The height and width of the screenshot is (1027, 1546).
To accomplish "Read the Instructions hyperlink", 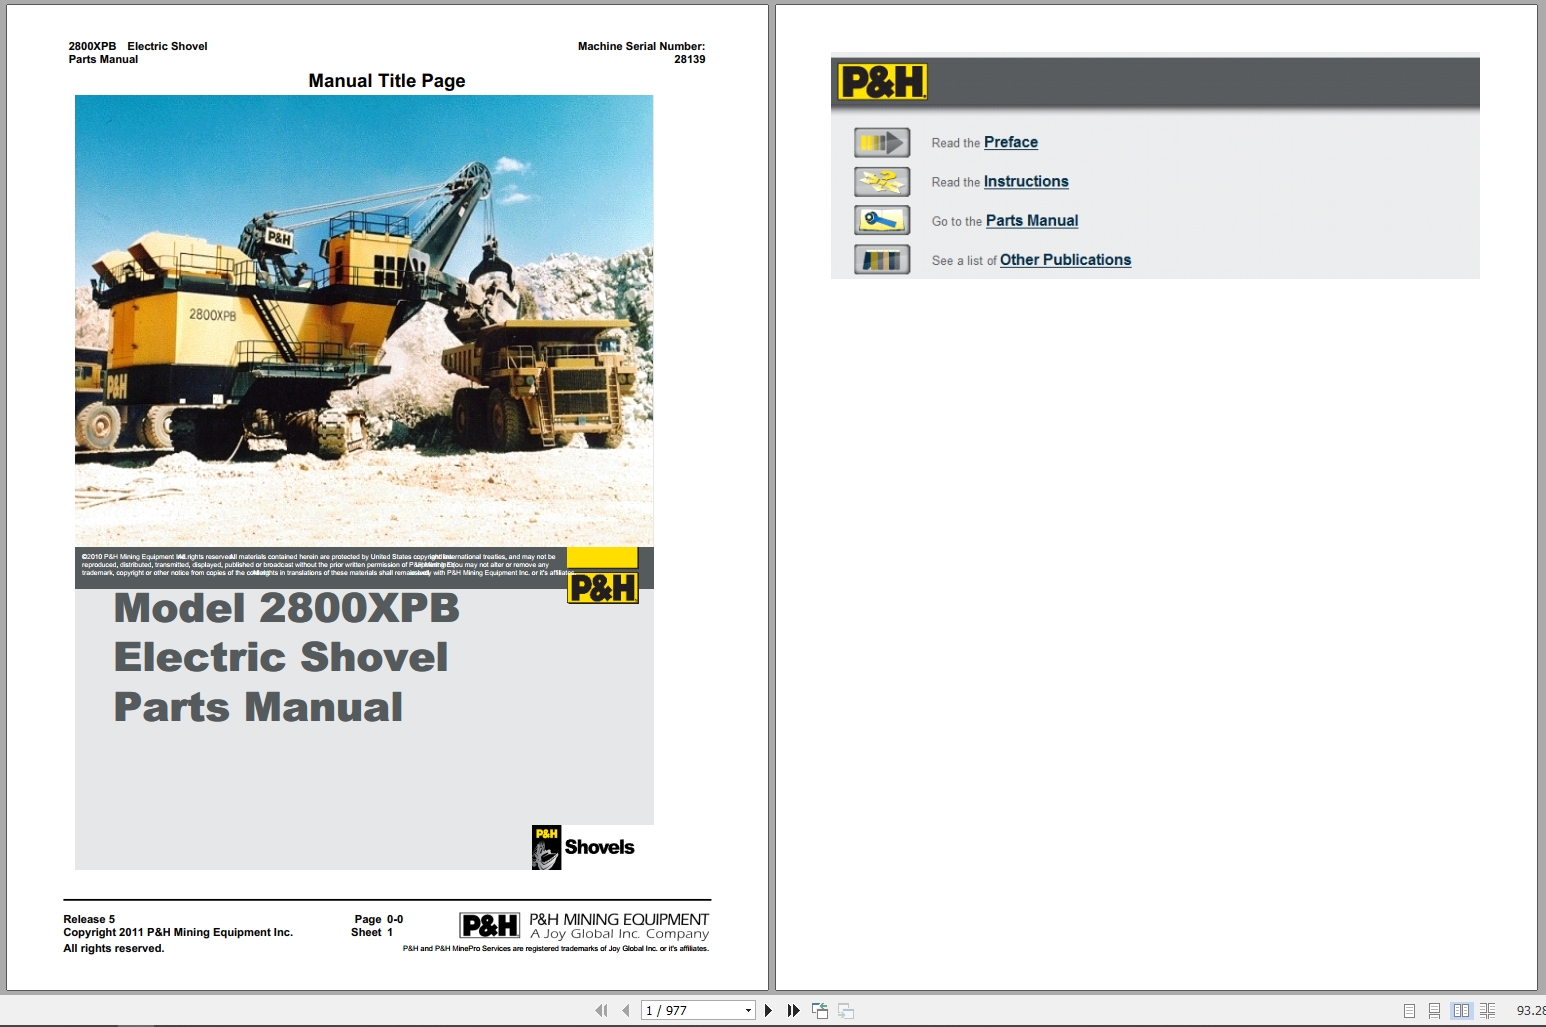I will (x=1026, y=181).
